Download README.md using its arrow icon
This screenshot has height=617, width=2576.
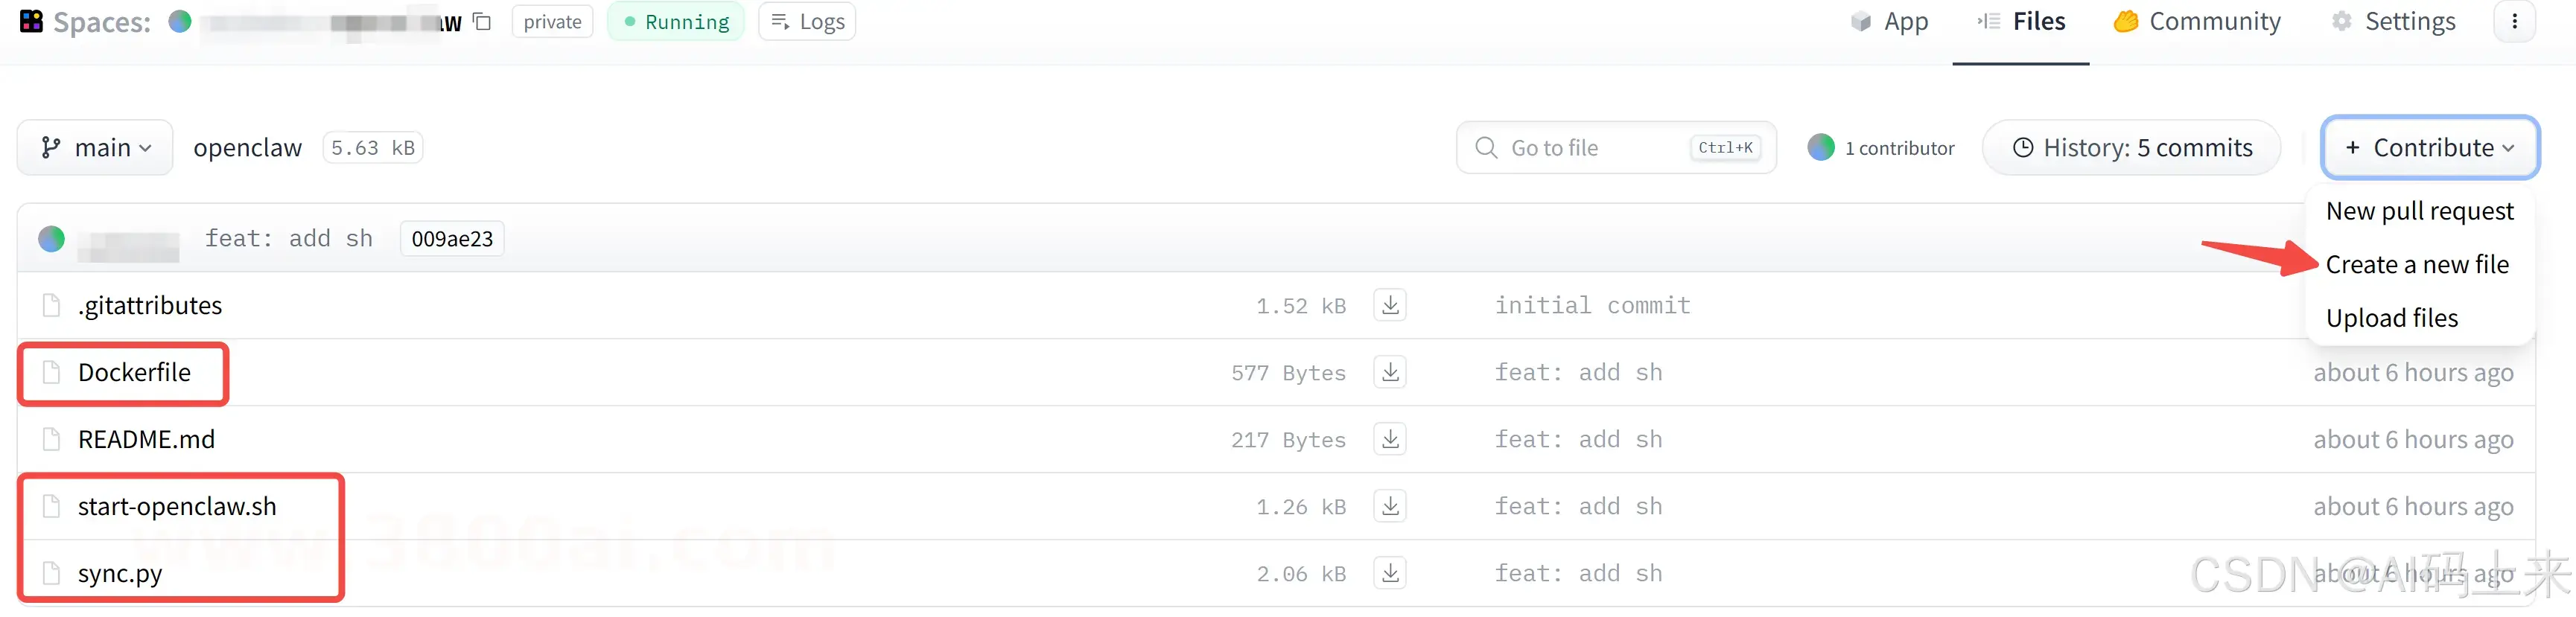(x=1390, y=439)
